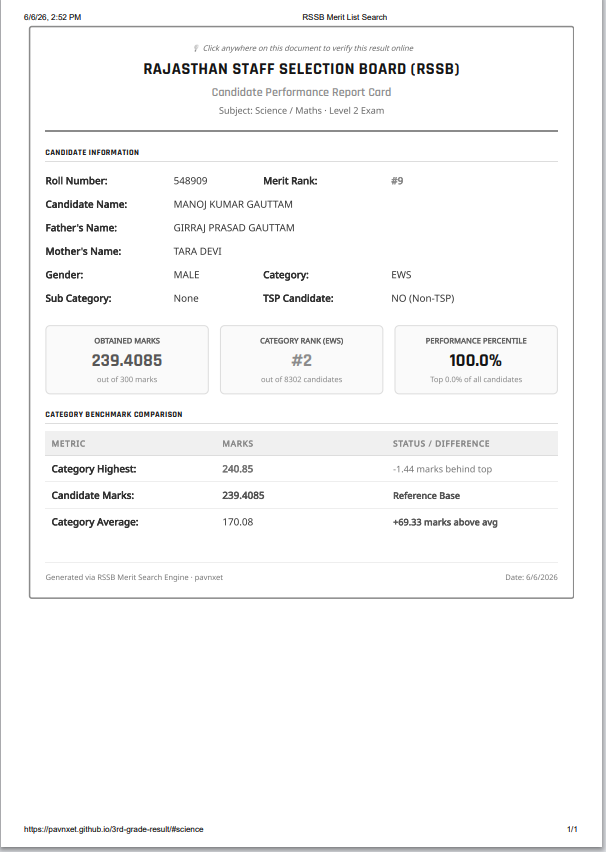Open the pavnxet.github.io URL in page footer
This screenshot has width=606, height=852.
[x=114, y=829]
